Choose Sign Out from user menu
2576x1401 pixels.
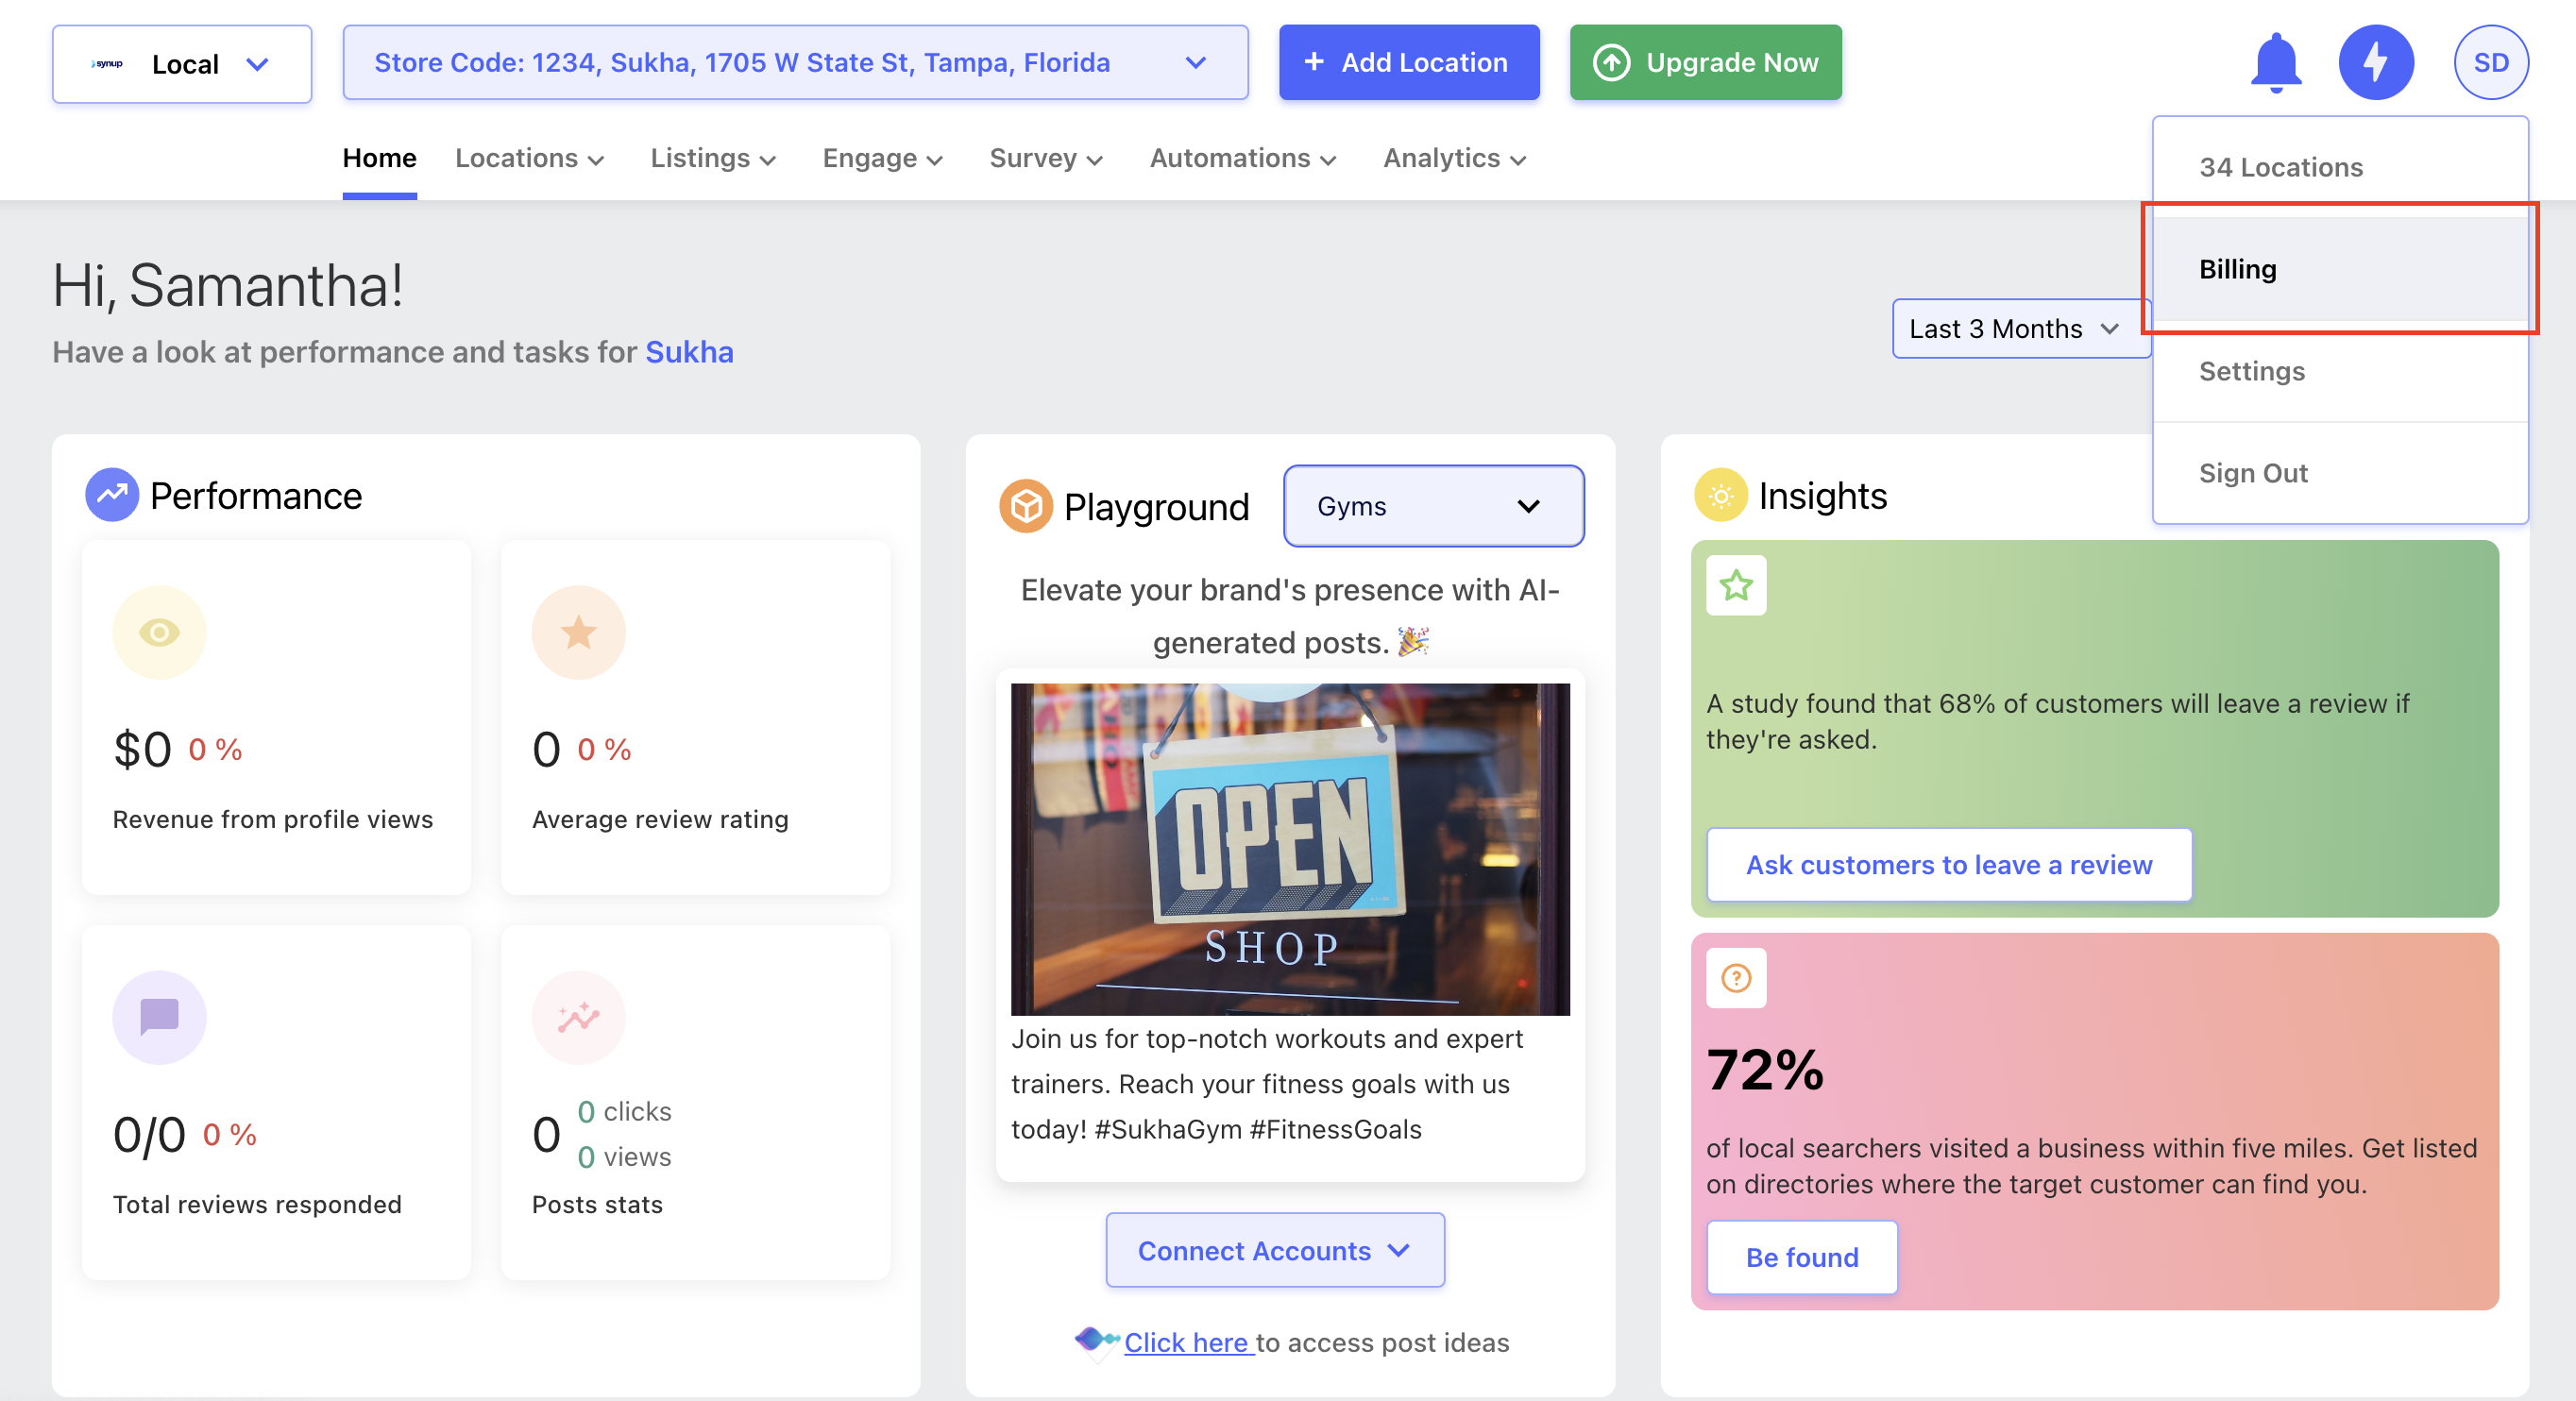pyautogui.click(x=2340, y=473)
